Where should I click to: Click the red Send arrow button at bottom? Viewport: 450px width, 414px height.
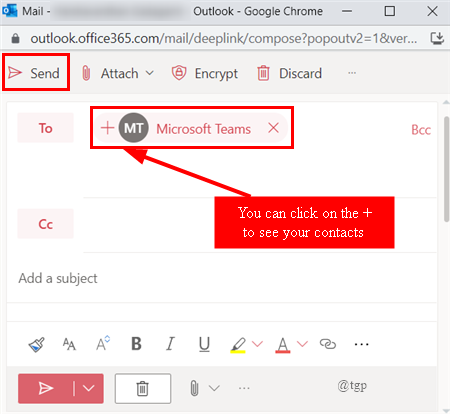click(45, 388)
